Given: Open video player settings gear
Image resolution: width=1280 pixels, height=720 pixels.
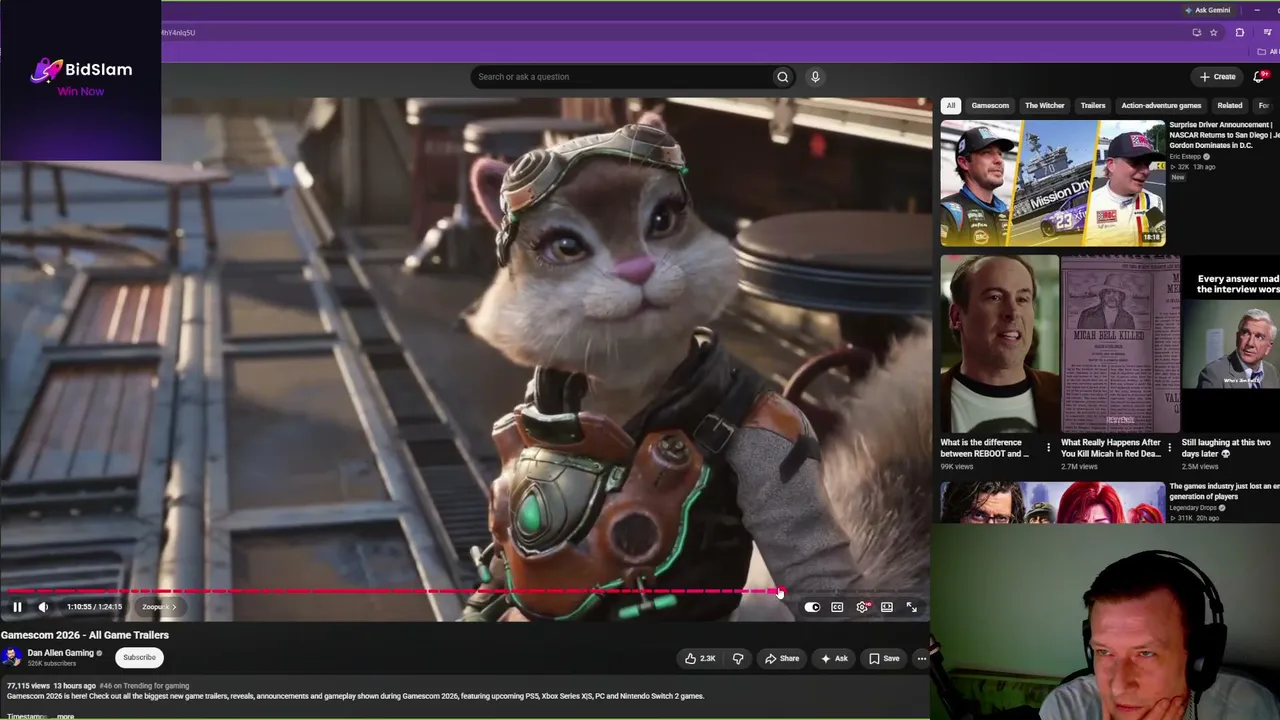Looking at the screenshot, I should tap(862, 607).
